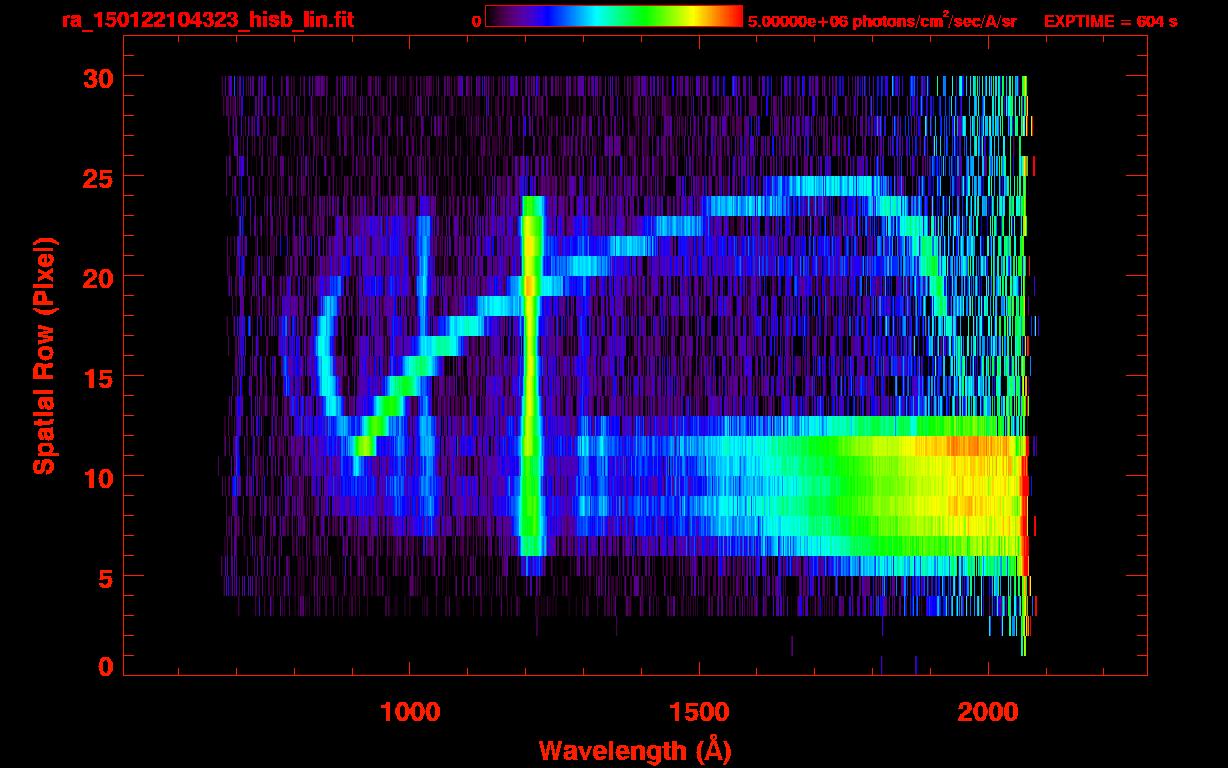Click the rainbow color scale bar
Viewport: 1228px width, 768px height.
point(614,17)
